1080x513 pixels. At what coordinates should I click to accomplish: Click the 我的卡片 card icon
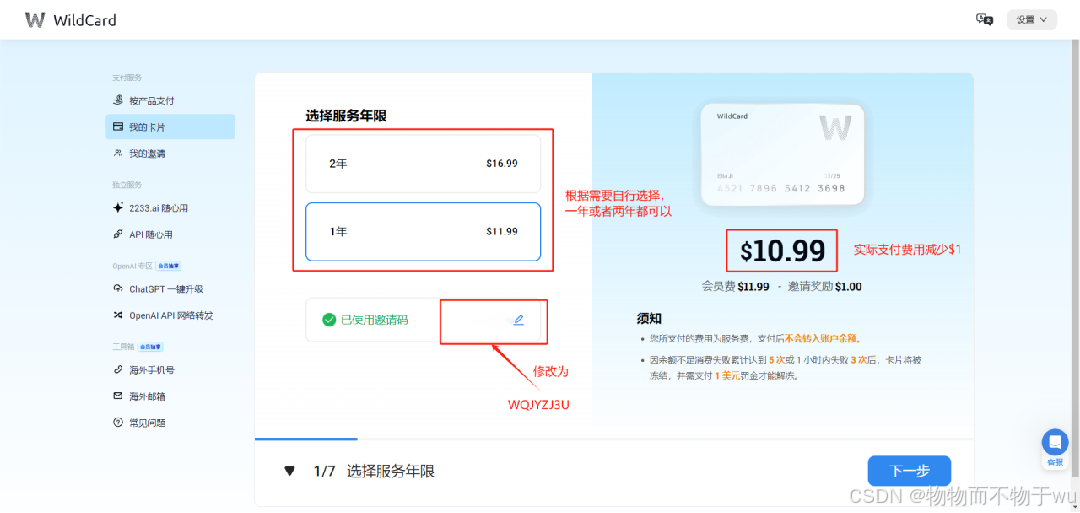(117, 127)
